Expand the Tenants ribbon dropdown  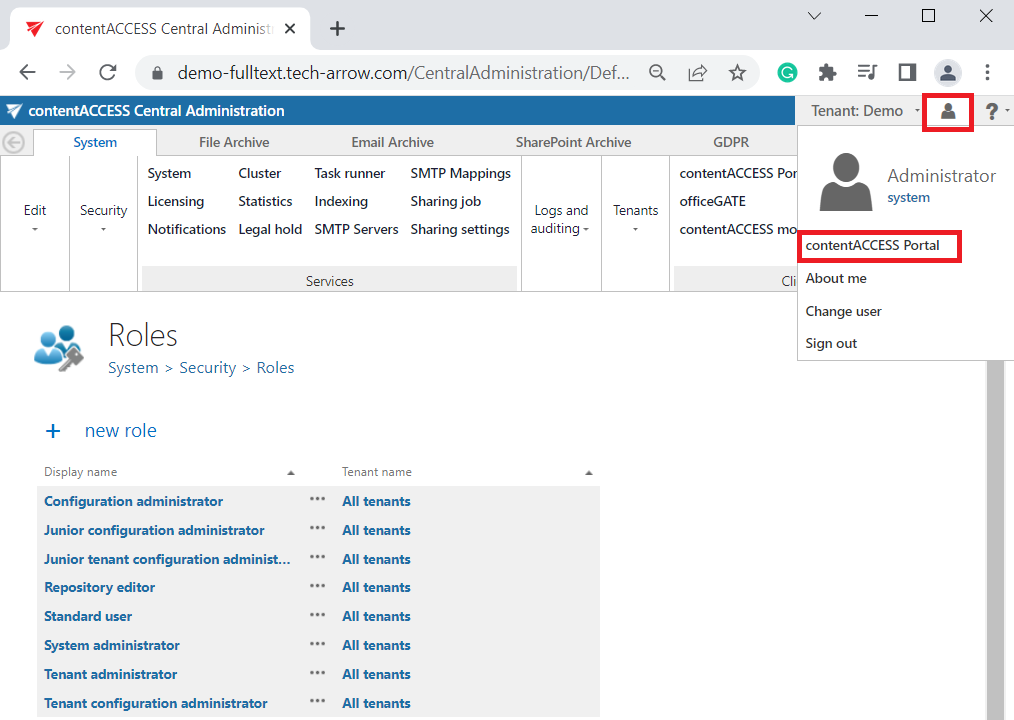pyautogui.click(x=636, y=218)
